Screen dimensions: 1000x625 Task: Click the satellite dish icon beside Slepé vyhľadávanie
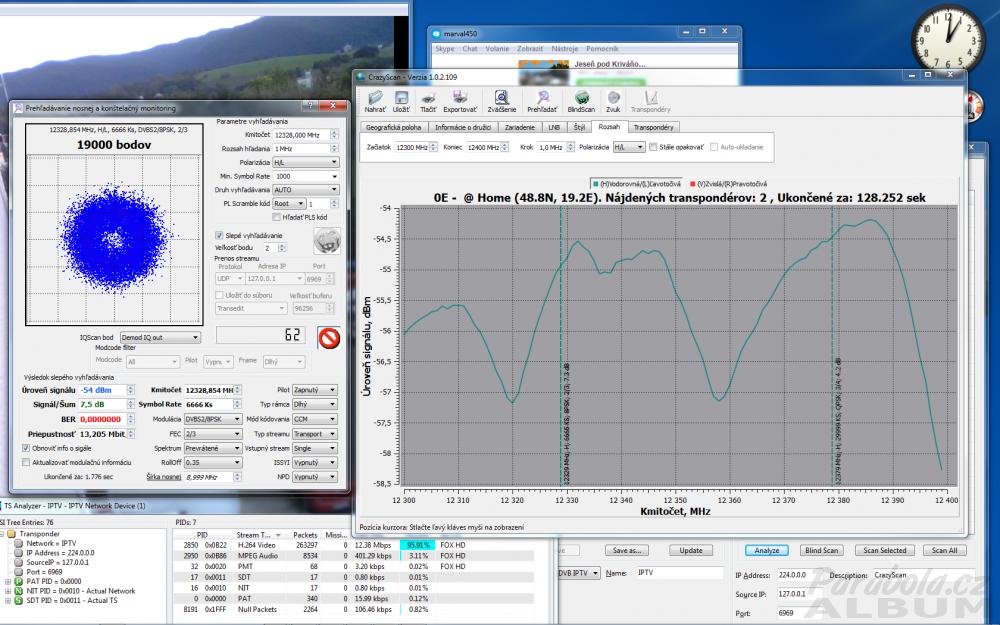(x=327, y=241)
